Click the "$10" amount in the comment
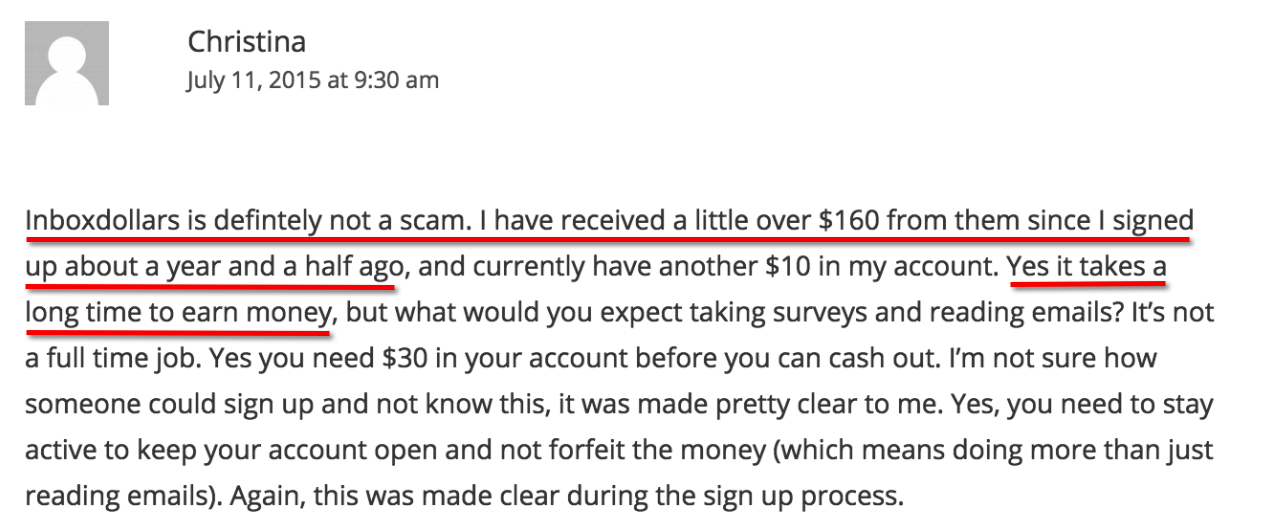The width and height of the screenshot is (1262, 530). coord(763,268)
